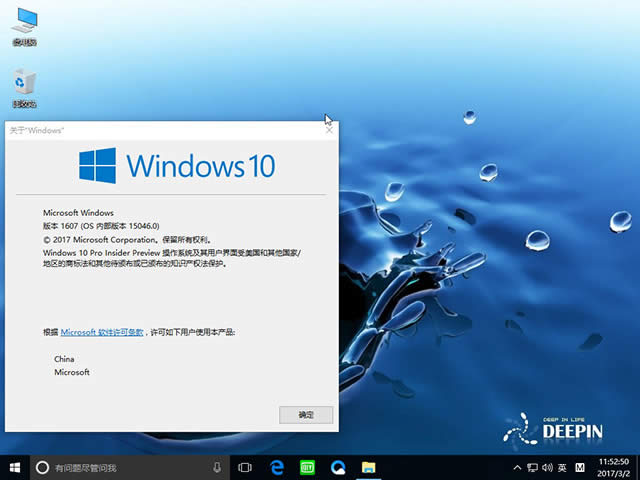
Task: Launch Microsoft Edge from the taskbar
Action: coord(277,467)
